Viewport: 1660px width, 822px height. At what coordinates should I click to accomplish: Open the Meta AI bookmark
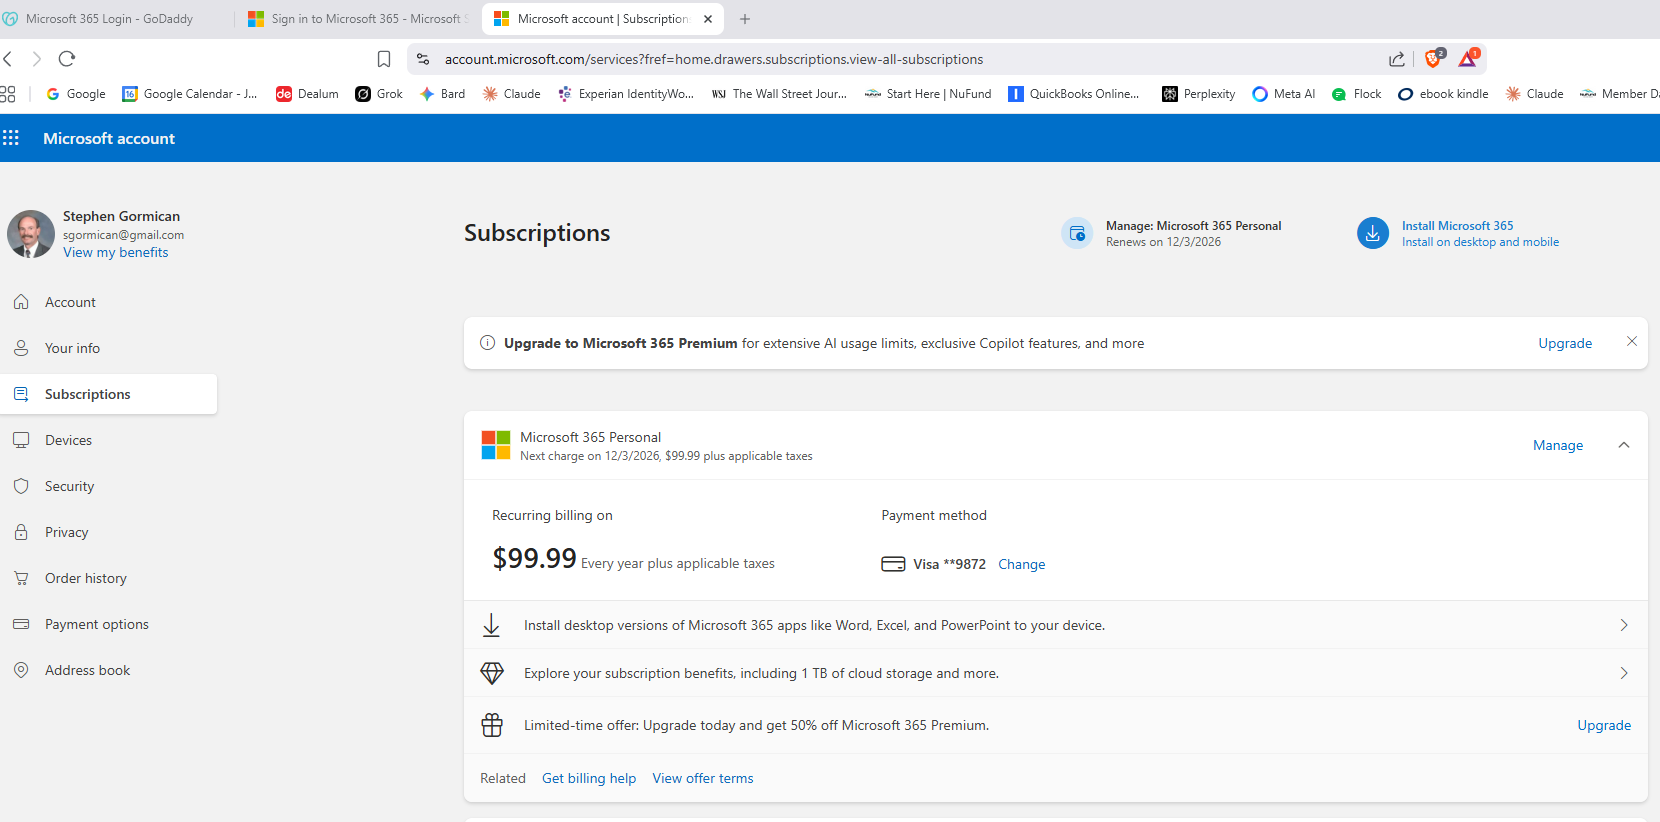[x=1284, y=94]
